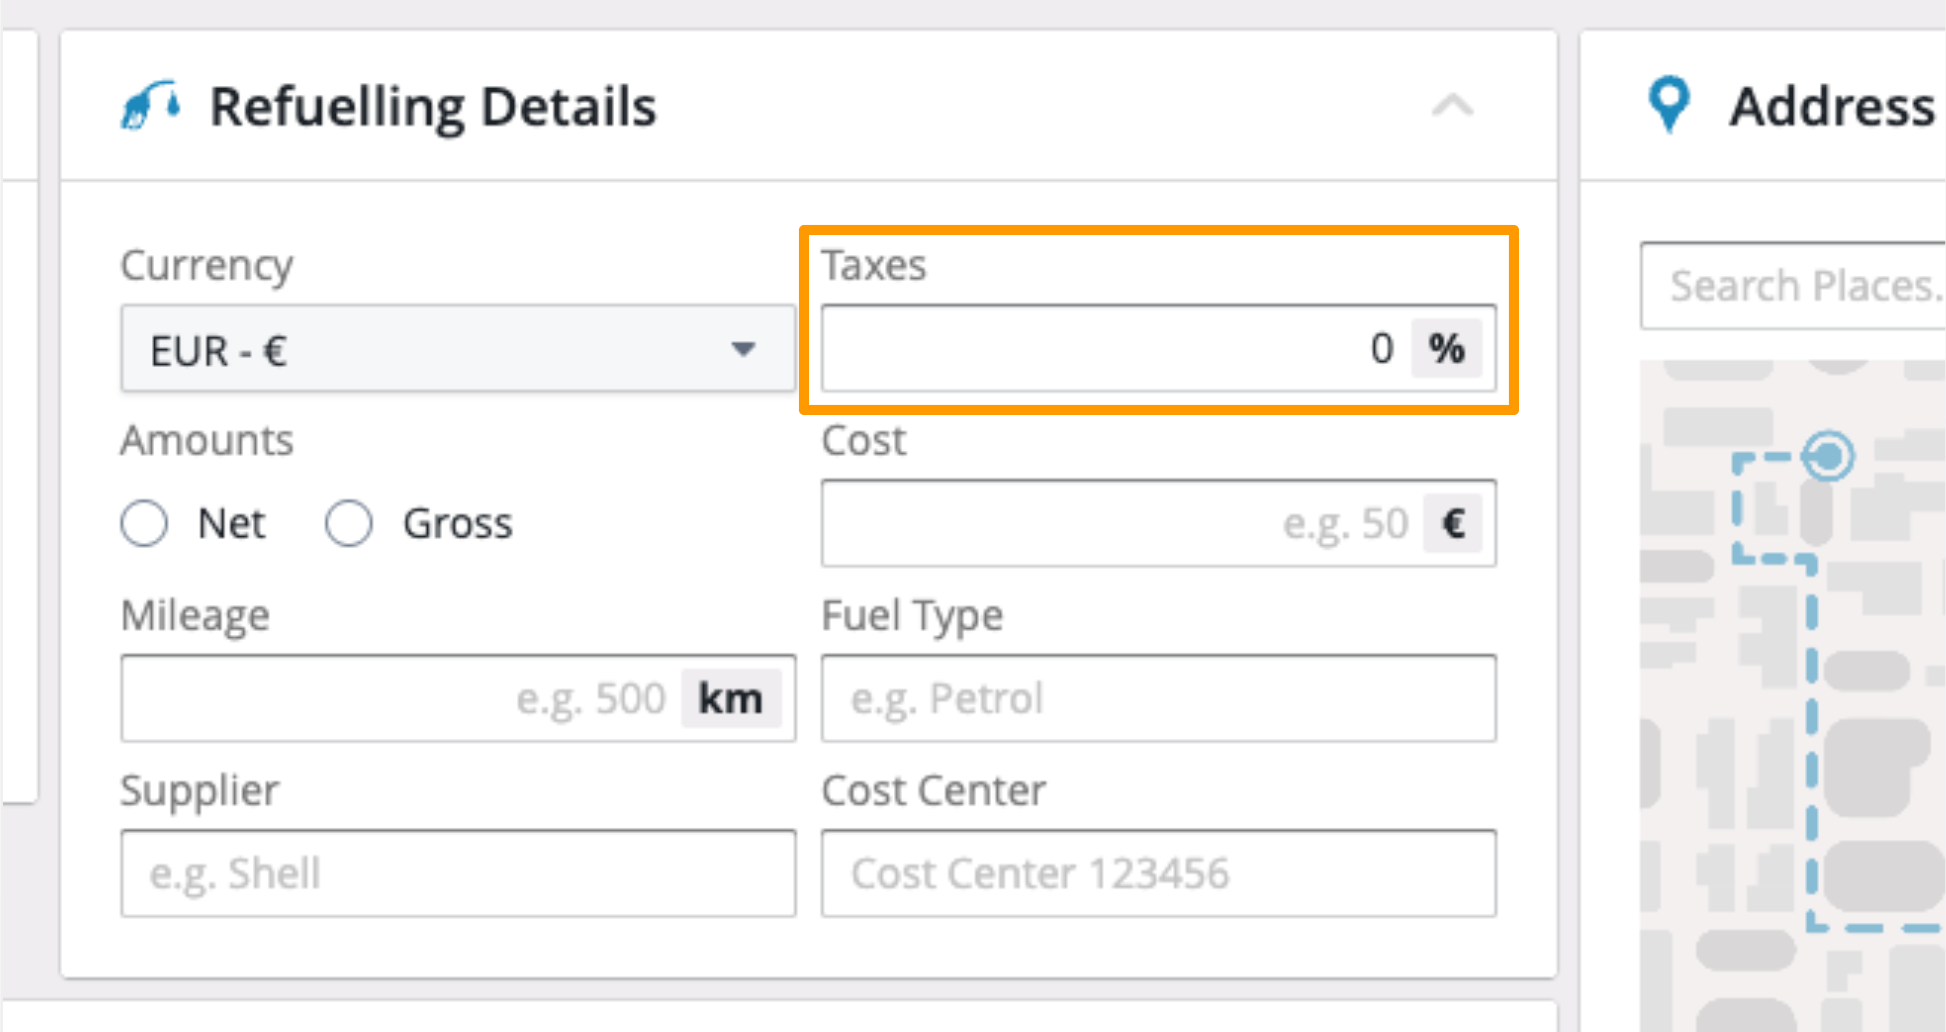Screen dimensions: 1946x1032
Task: Collapse the Refuelling Details panel chevron
Action: (1452, 105)
